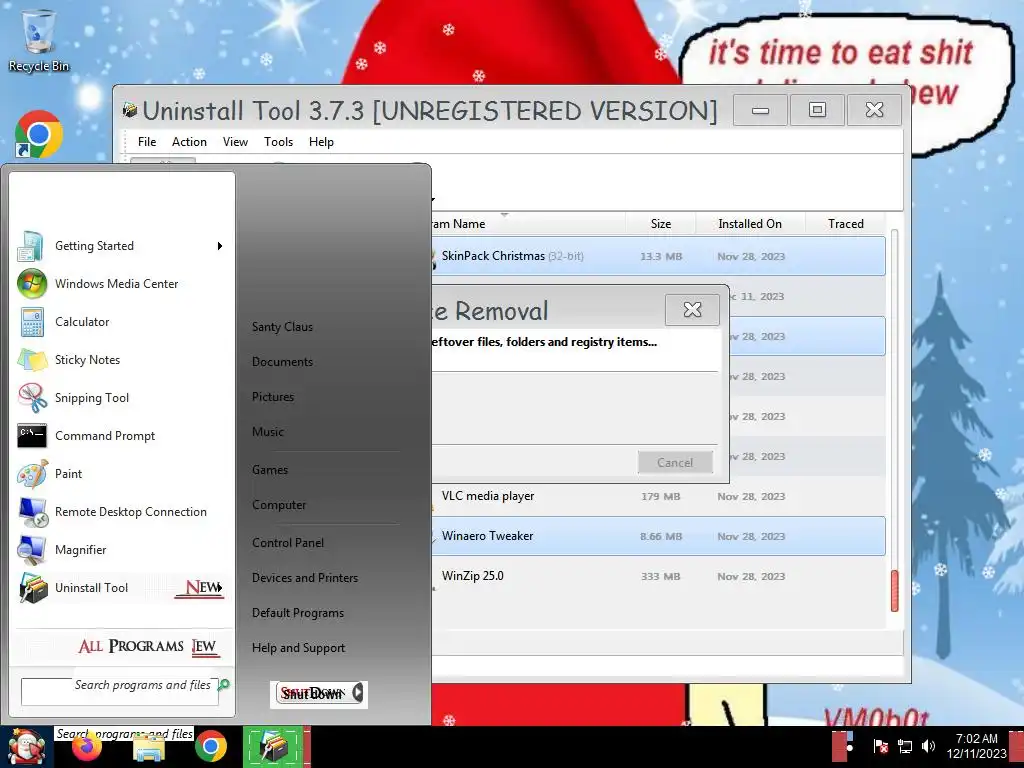
Task: Open Command Prompt
Action: pyautogui.click(x=121, y=436)
